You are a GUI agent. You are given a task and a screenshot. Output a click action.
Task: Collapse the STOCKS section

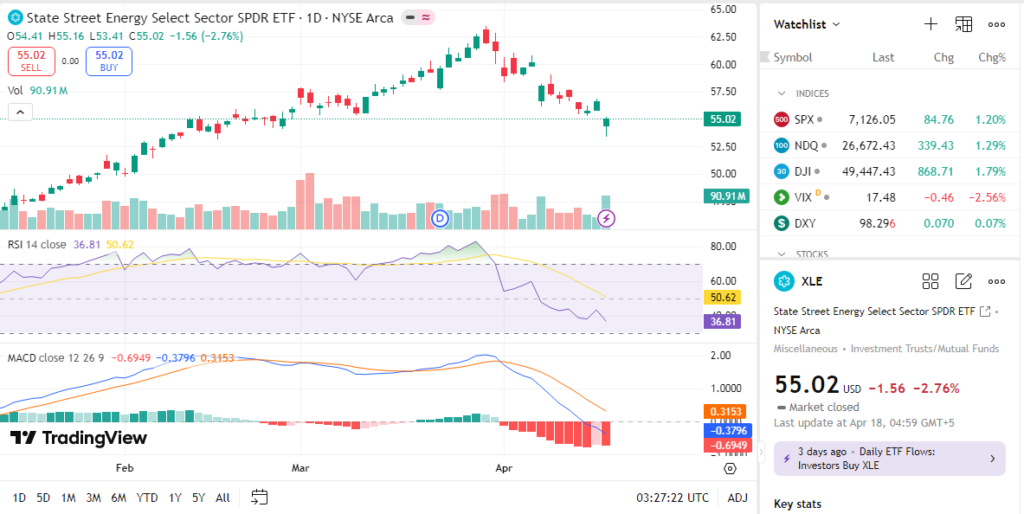point(782,254)
